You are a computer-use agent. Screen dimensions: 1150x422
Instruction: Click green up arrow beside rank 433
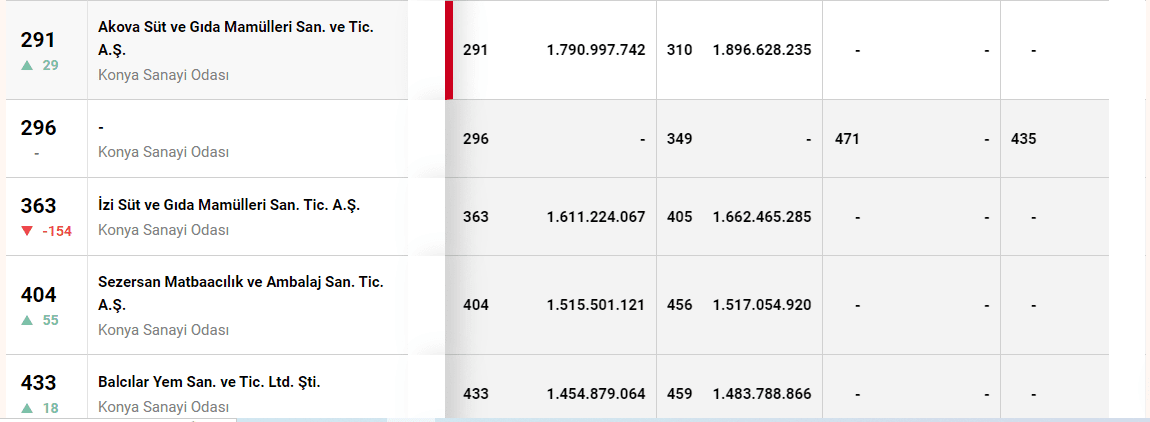click(27, 407)
